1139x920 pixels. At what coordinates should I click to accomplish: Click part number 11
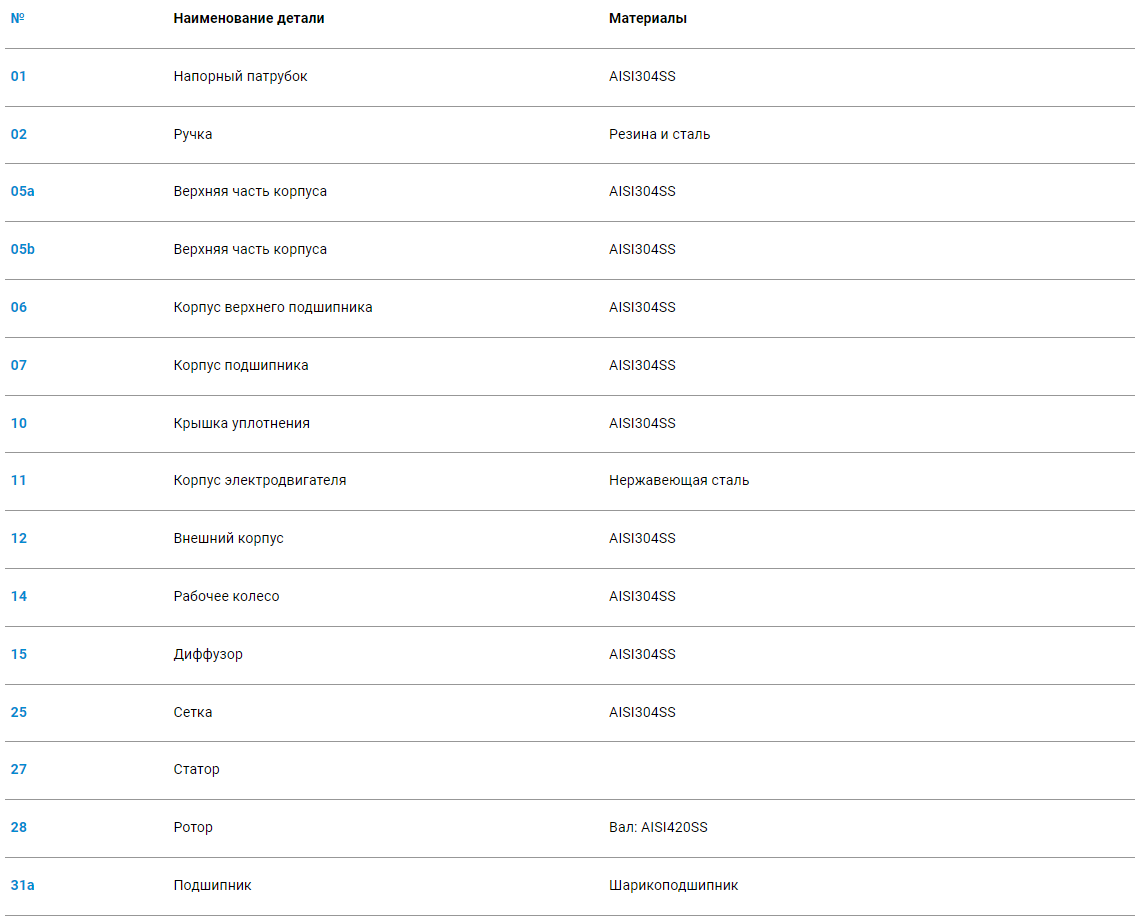(19, 480)
